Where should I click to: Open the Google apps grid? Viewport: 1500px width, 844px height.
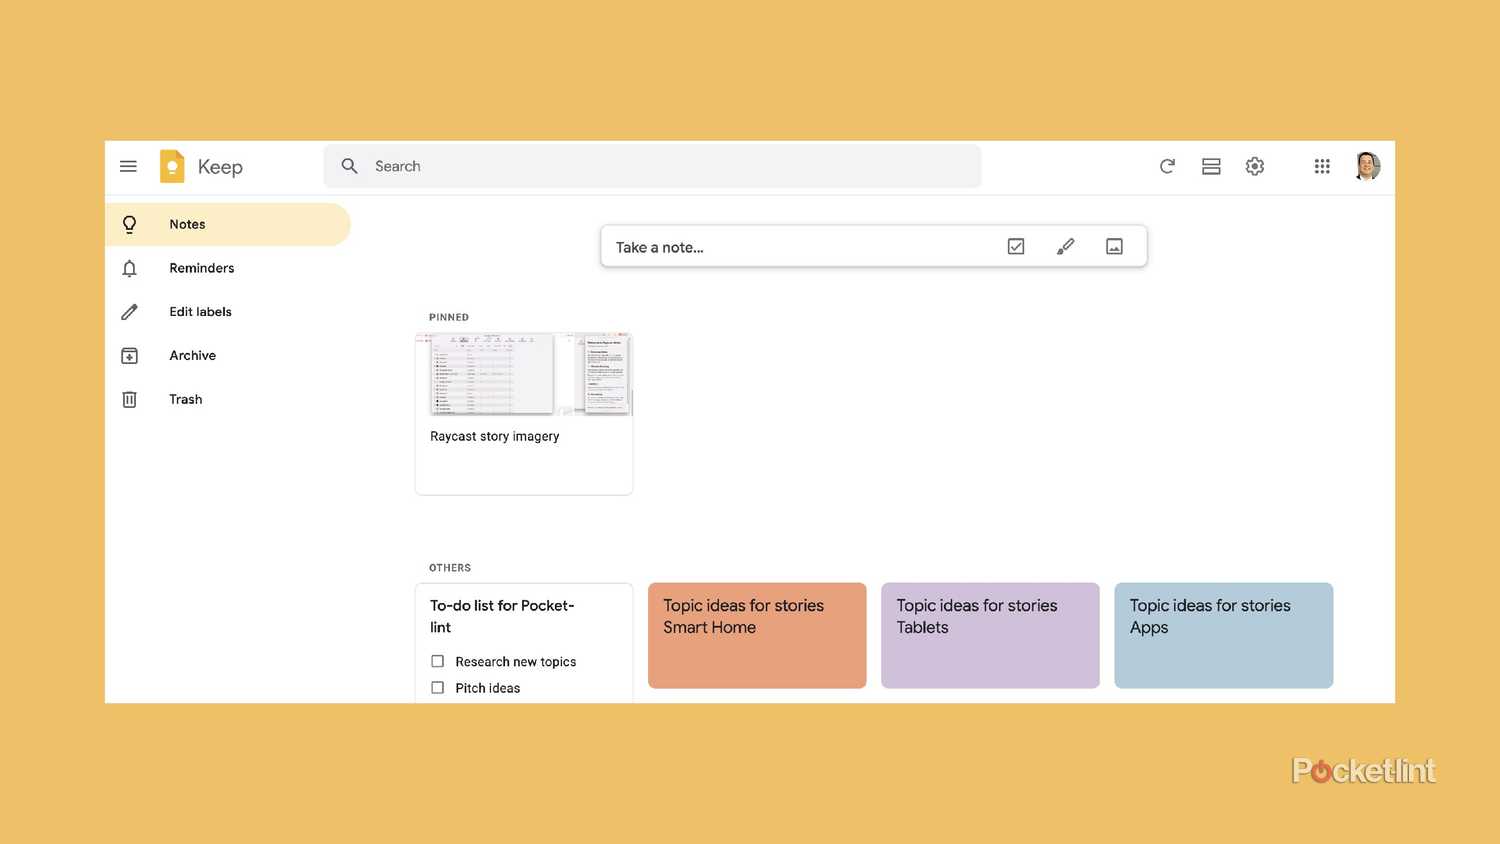point(1322,166)
